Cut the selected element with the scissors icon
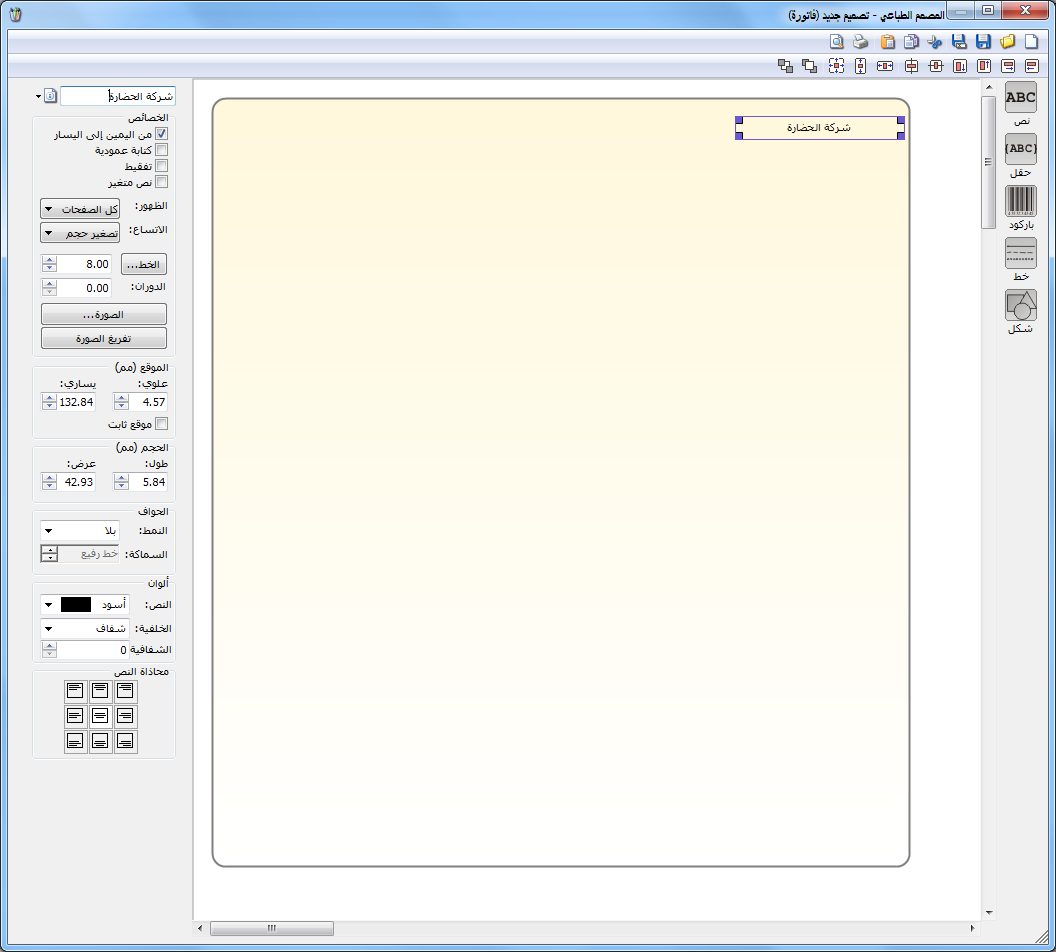 (935, 42)
